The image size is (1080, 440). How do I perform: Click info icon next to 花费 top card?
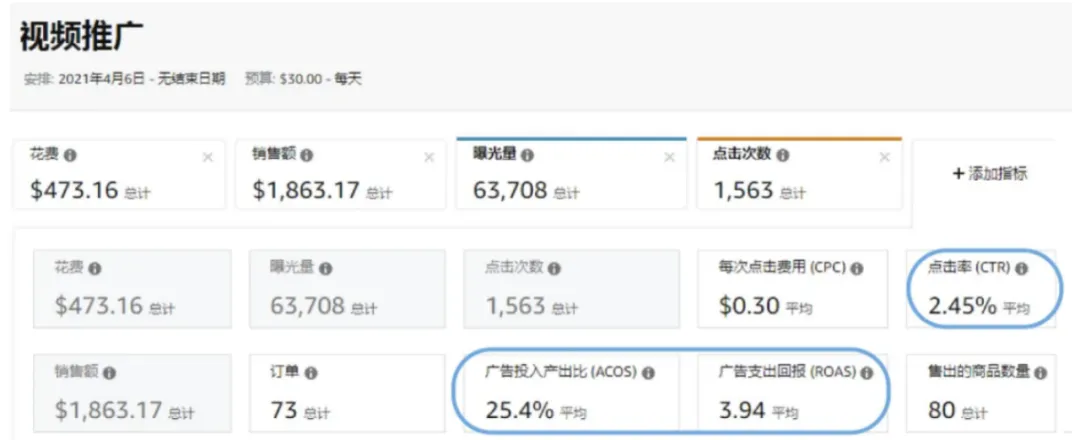coord(70,156)
